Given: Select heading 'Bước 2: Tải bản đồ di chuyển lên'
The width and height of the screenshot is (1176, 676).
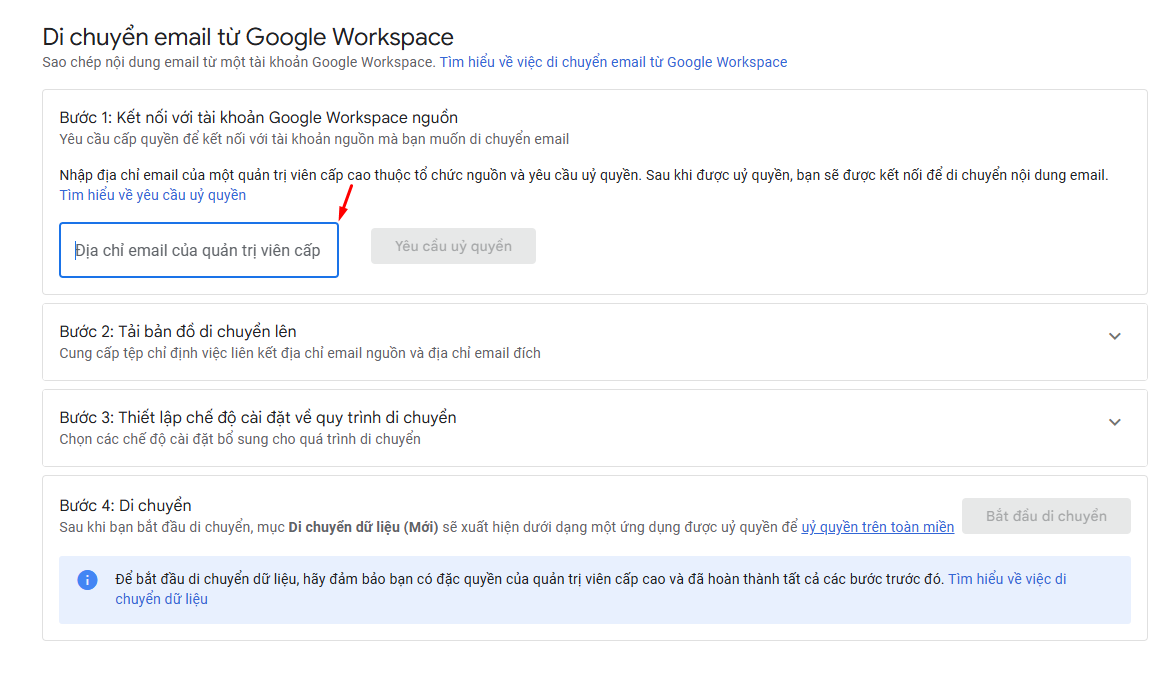Looking at the screenshot, I should pos(178,332).
